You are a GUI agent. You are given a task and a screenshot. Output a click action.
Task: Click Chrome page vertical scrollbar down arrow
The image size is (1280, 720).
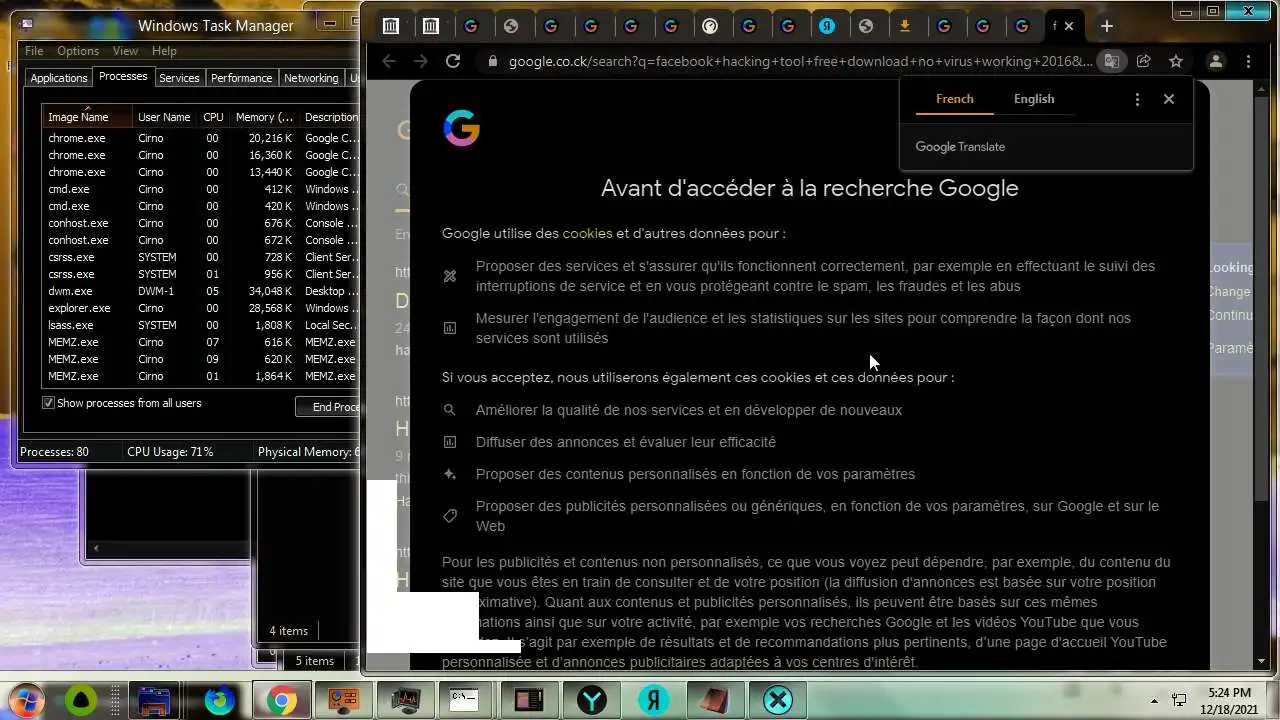coord(1262,661)
